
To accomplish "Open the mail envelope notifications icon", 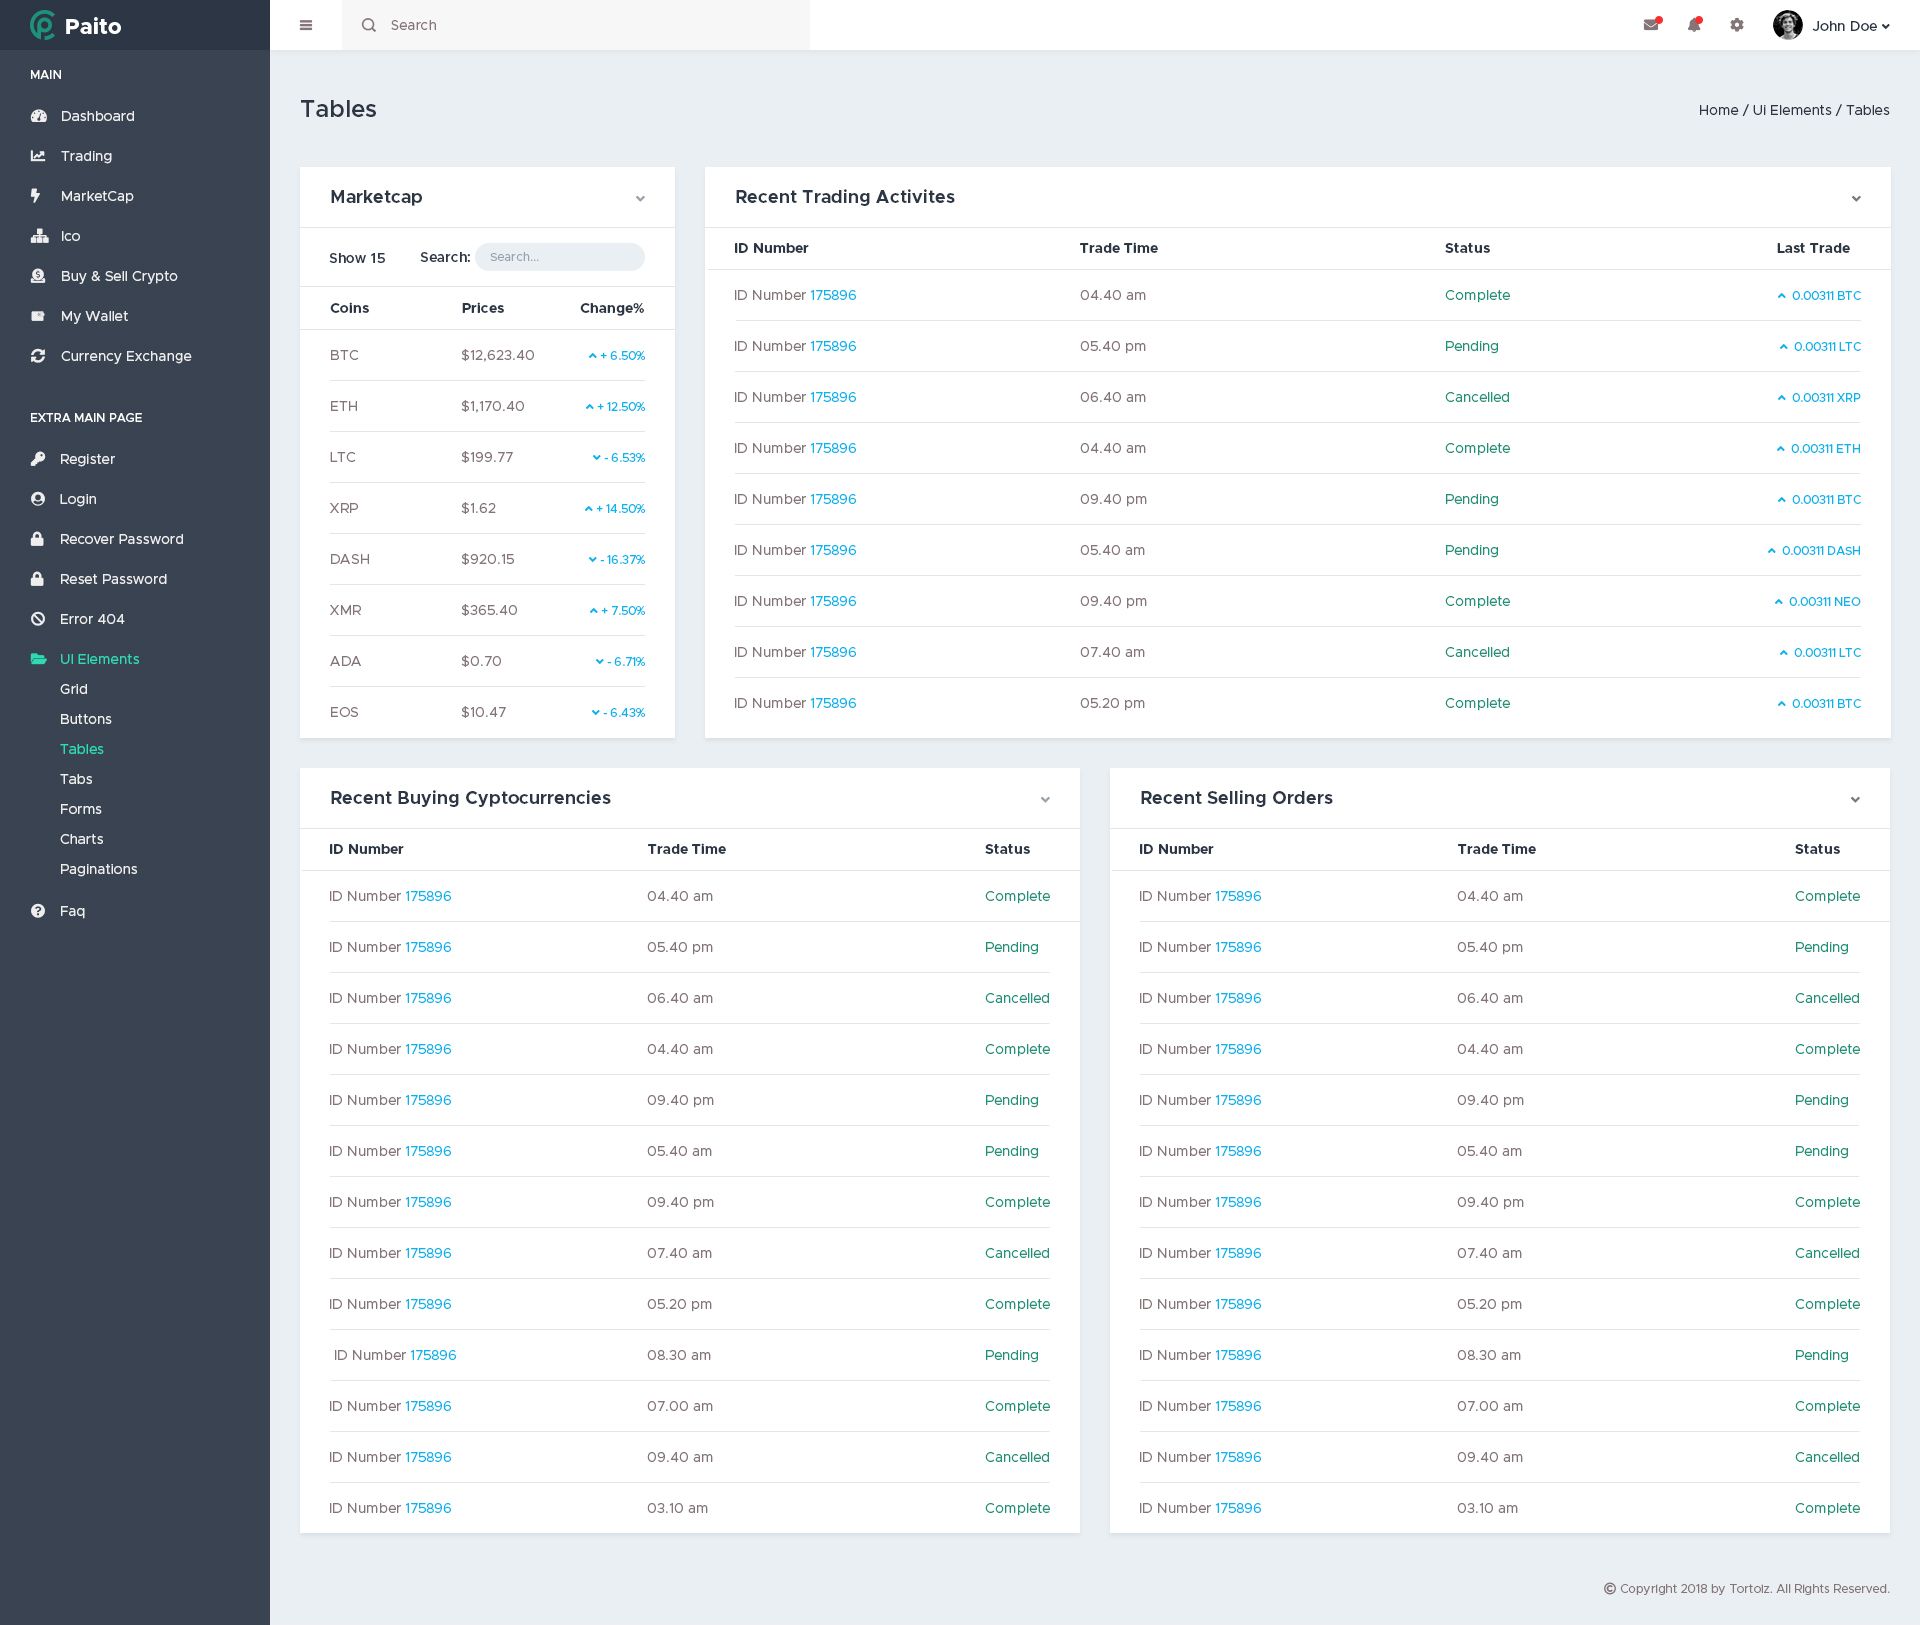I will pyautogui.click(x=1651, y=25).
